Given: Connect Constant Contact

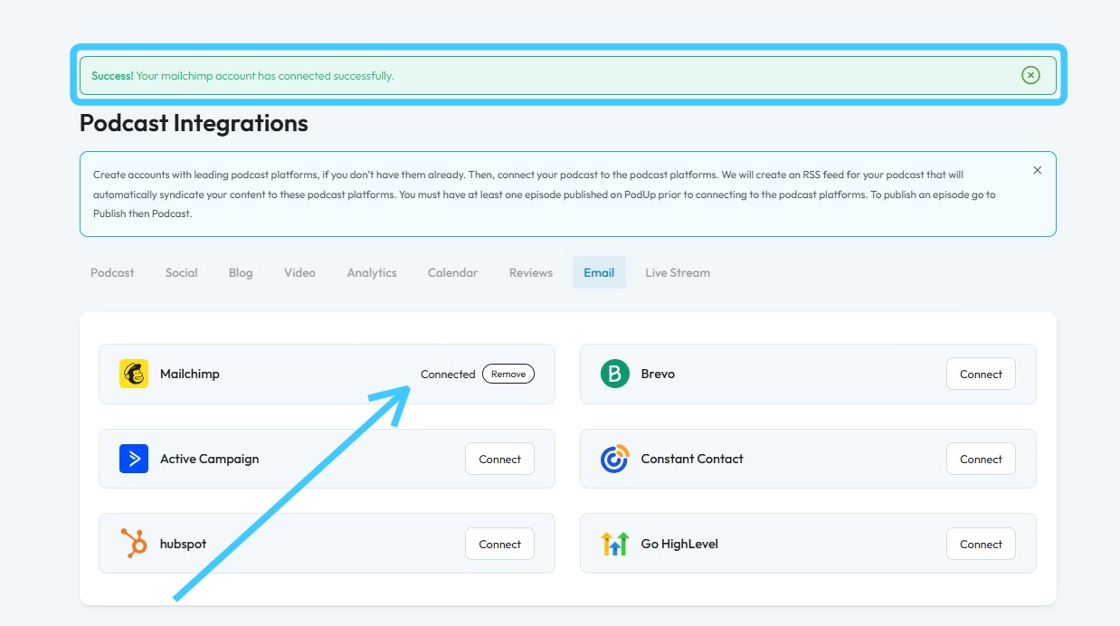Looking at the screenshot, I should coord(981,459).
